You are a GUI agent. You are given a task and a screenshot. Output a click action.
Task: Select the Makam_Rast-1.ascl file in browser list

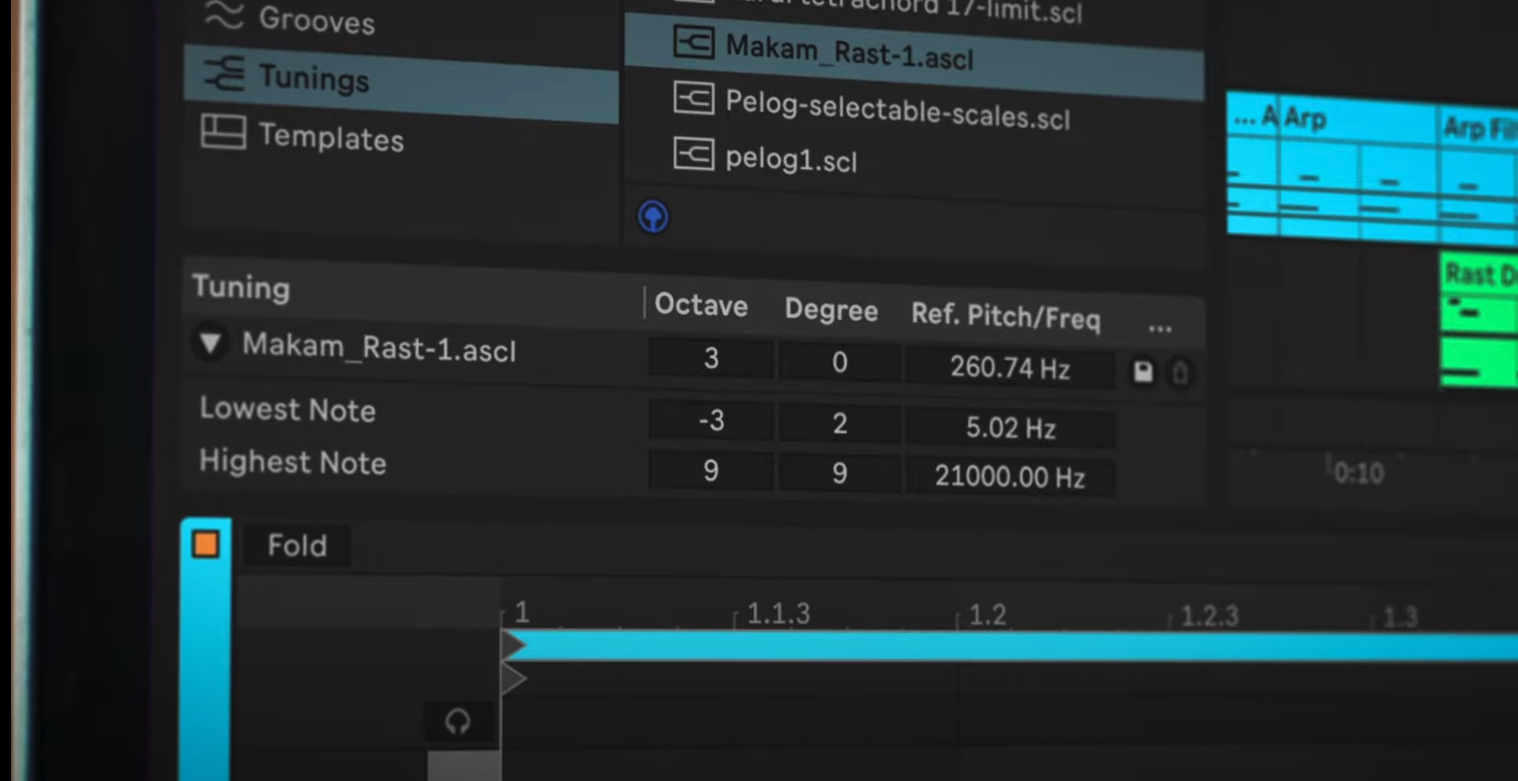point(914,55)
